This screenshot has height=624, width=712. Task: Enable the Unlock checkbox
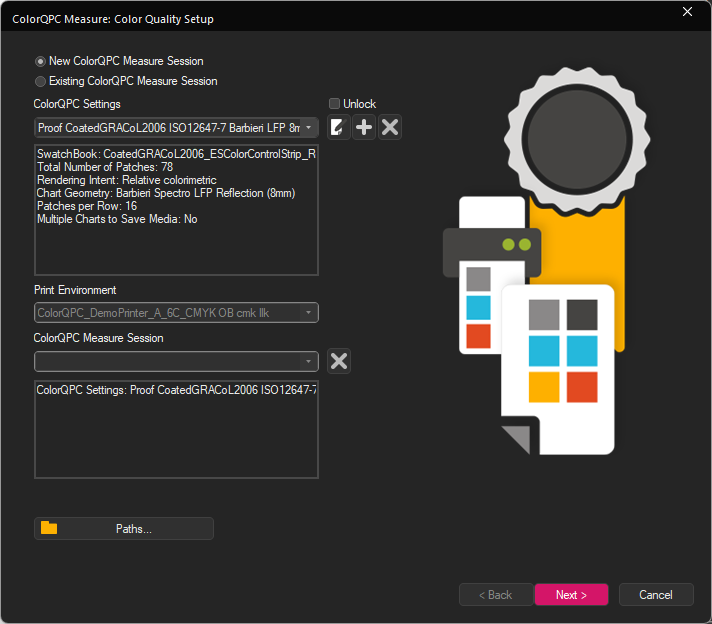(x=334, y=104)
